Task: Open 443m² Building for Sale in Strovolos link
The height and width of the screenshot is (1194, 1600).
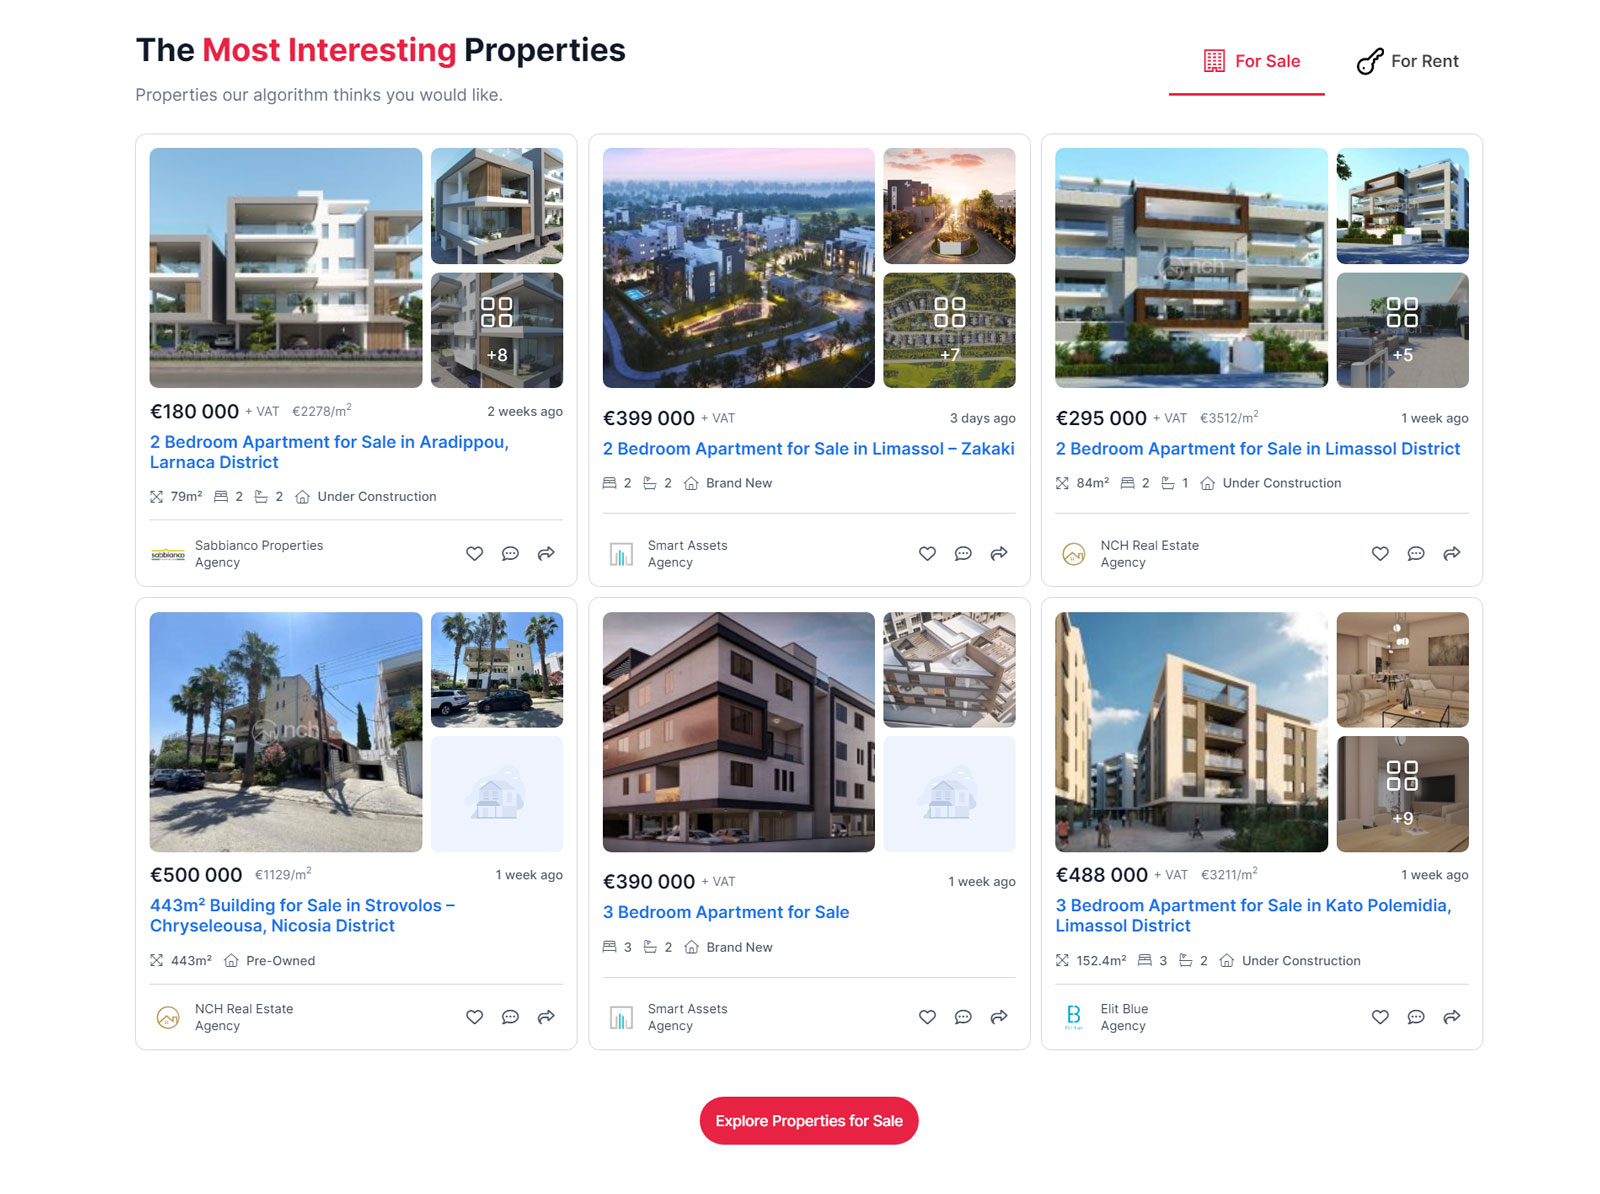Action: pos(302,915)
